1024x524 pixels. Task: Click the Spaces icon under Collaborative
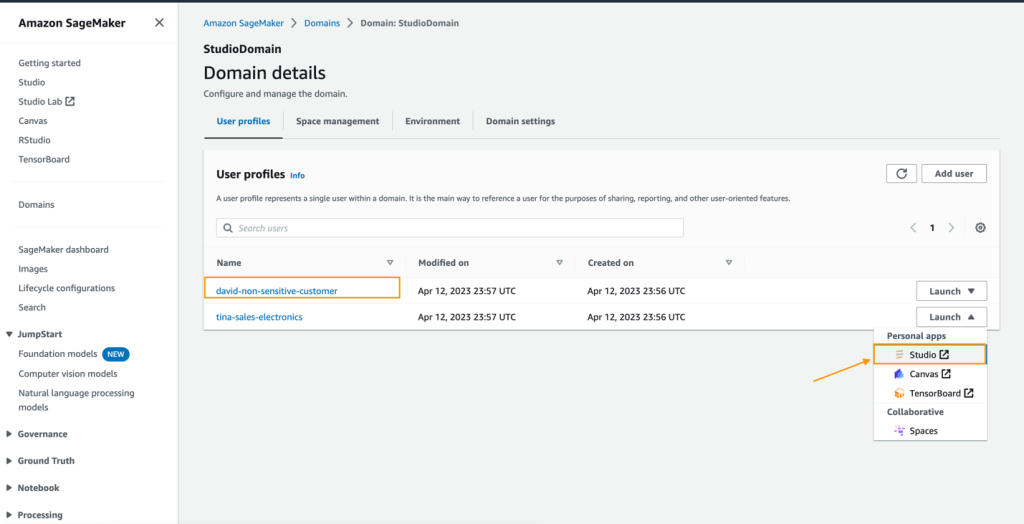(899, 431)
